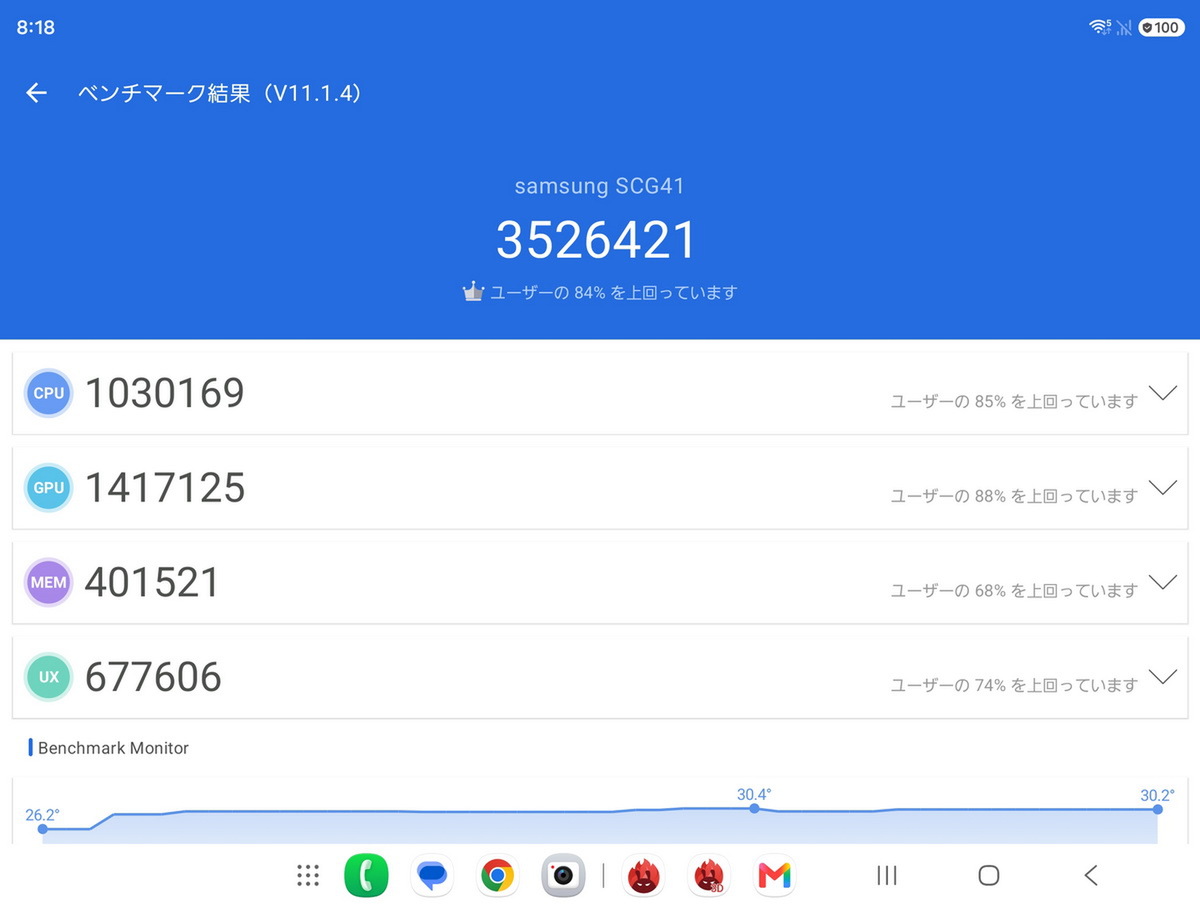The height and width of the screenshot is (906, 1200).
Task: Select the total score 3526421
Action: [596, 241]
